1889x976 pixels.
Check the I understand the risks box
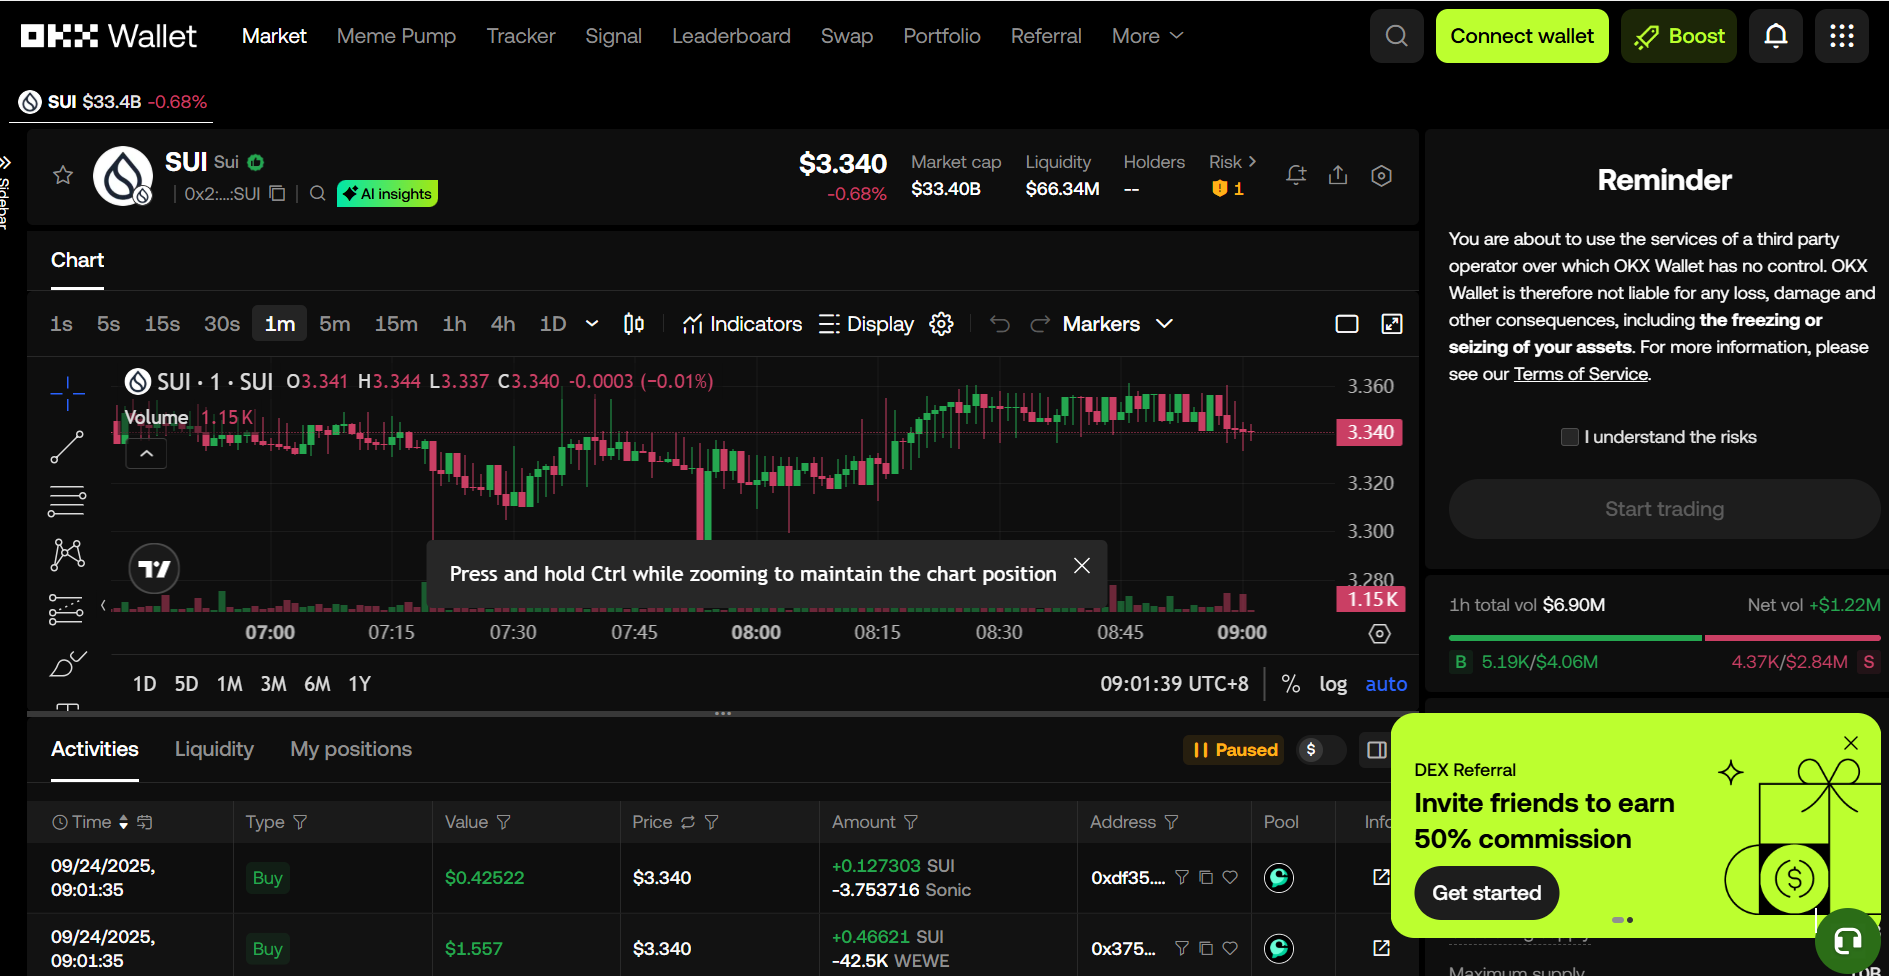1569,437
